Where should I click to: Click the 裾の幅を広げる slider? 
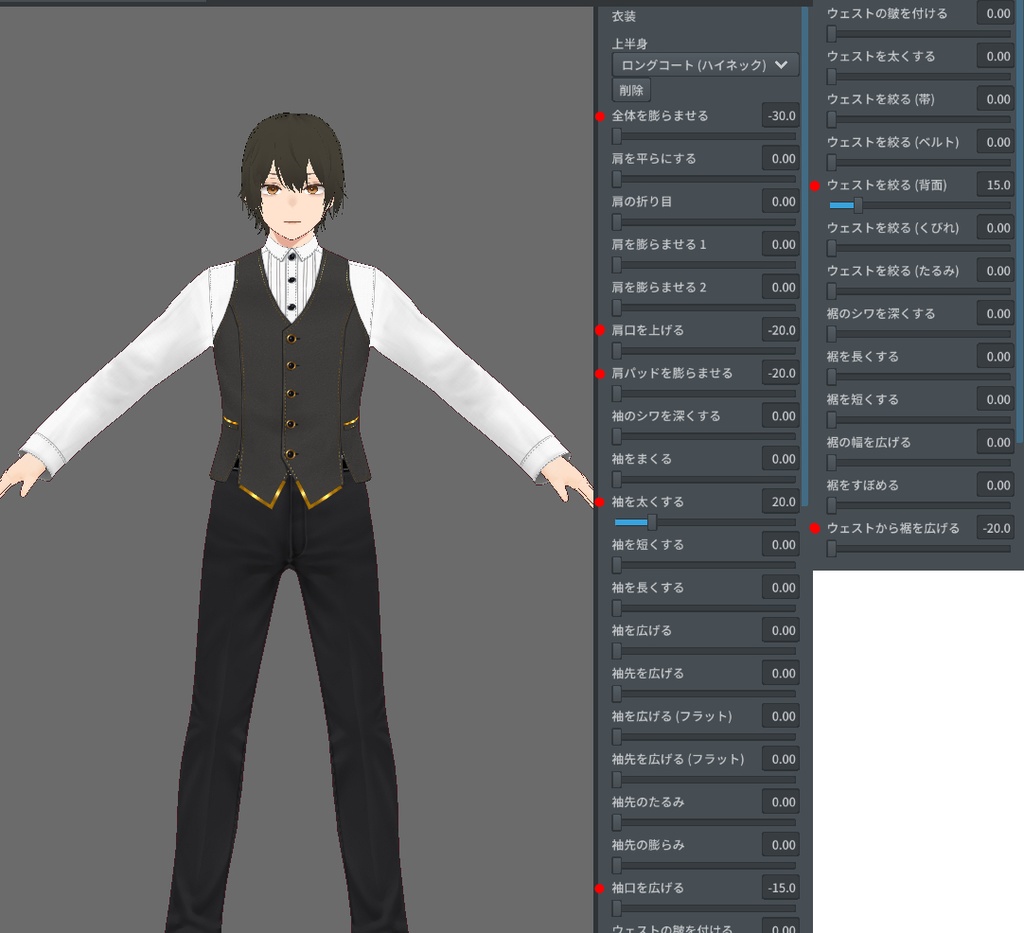point(919,463)
